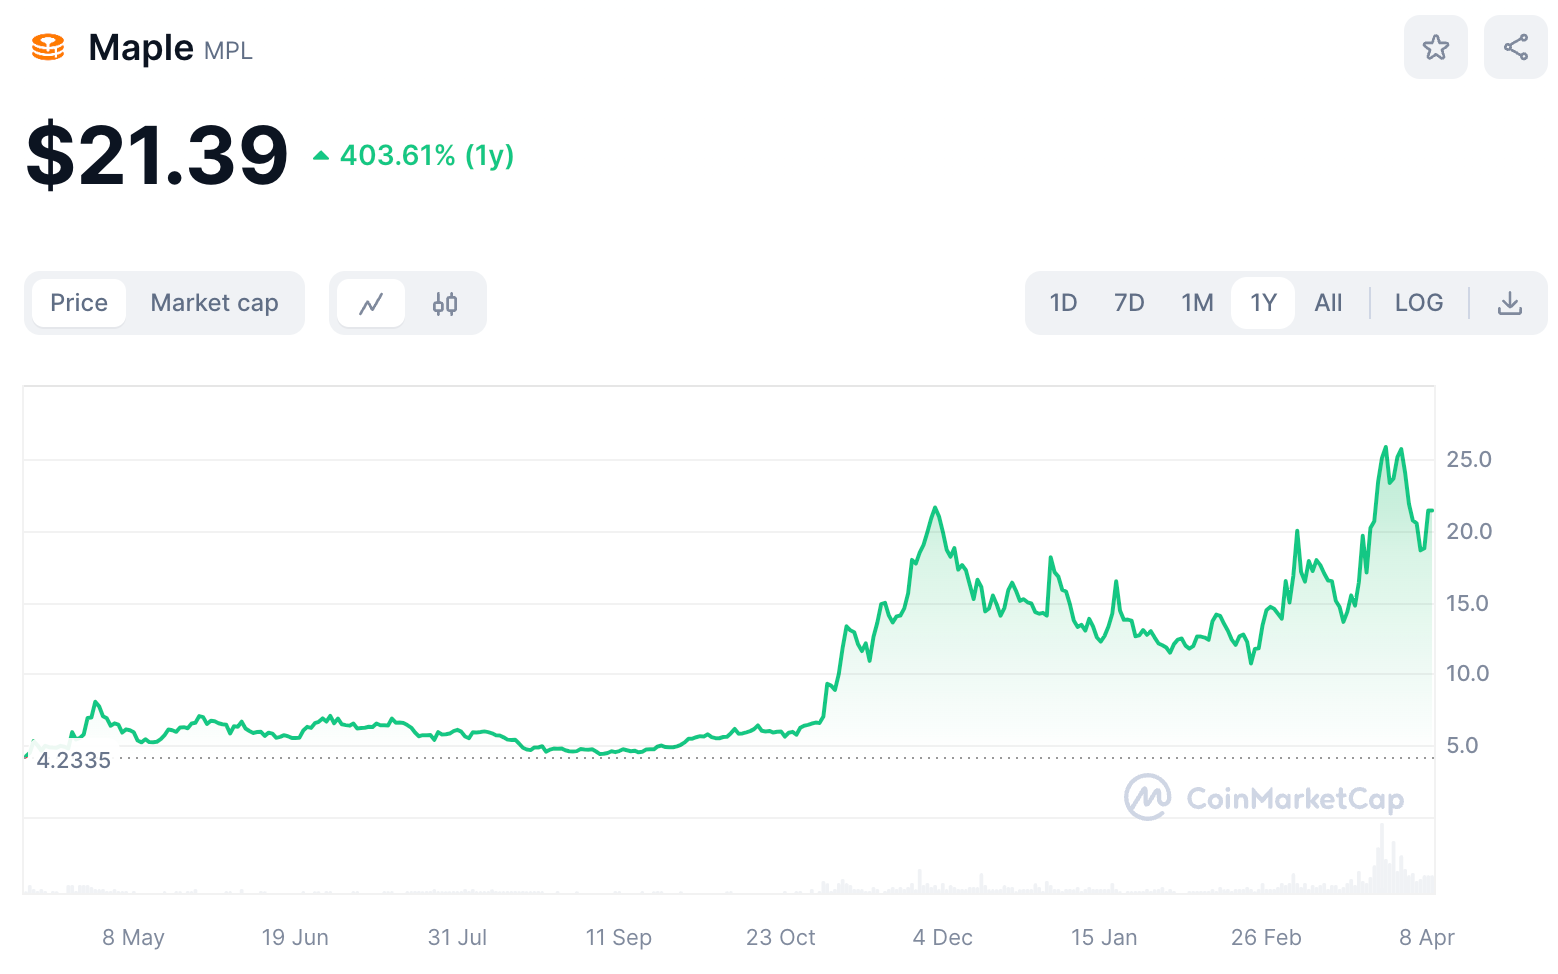Open the share icon button
This screenshot has height=974, width=1558.
(x=1515, y=47)
